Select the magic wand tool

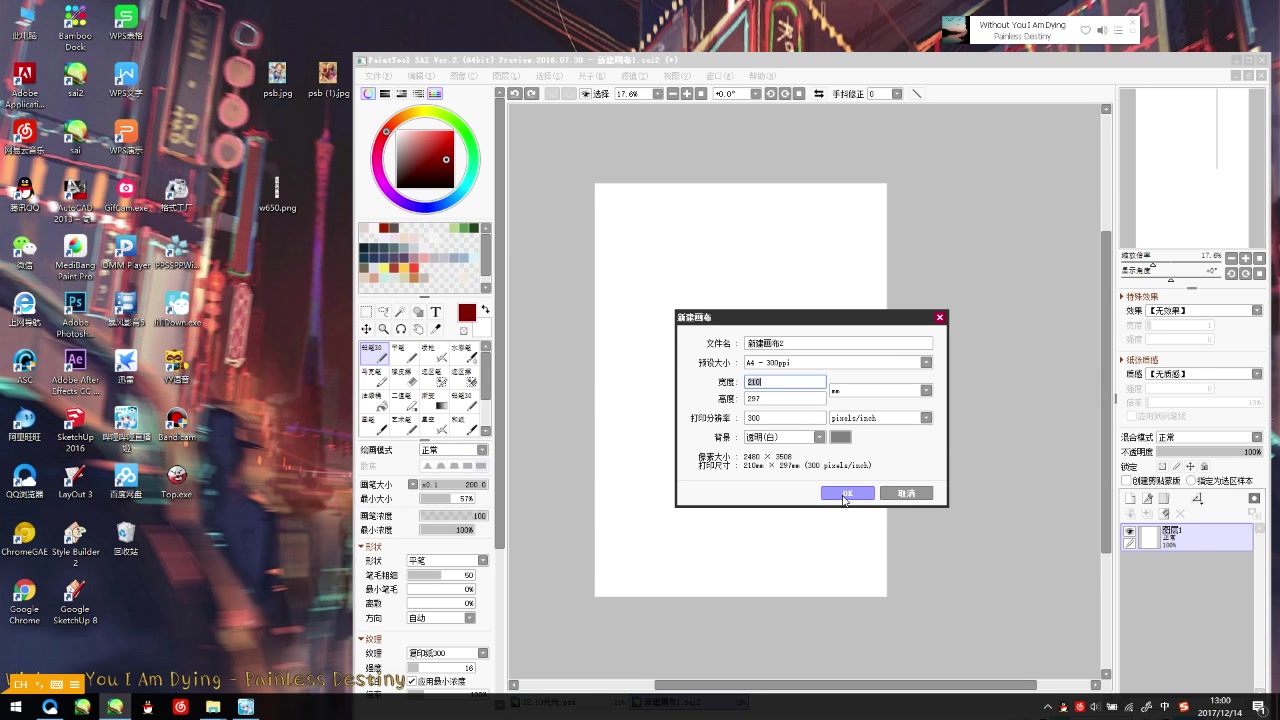pos(400,312)
